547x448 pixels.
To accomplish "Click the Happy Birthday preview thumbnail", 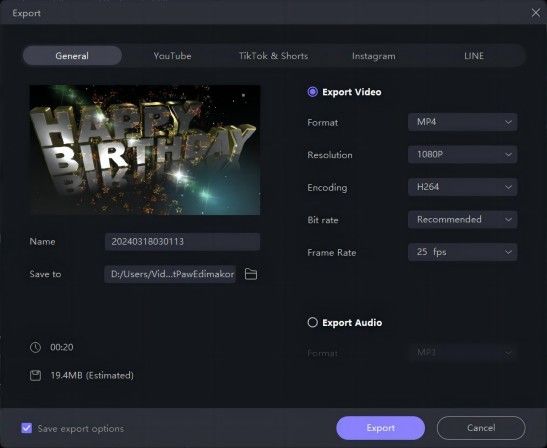I will click(x=145, y=150).
